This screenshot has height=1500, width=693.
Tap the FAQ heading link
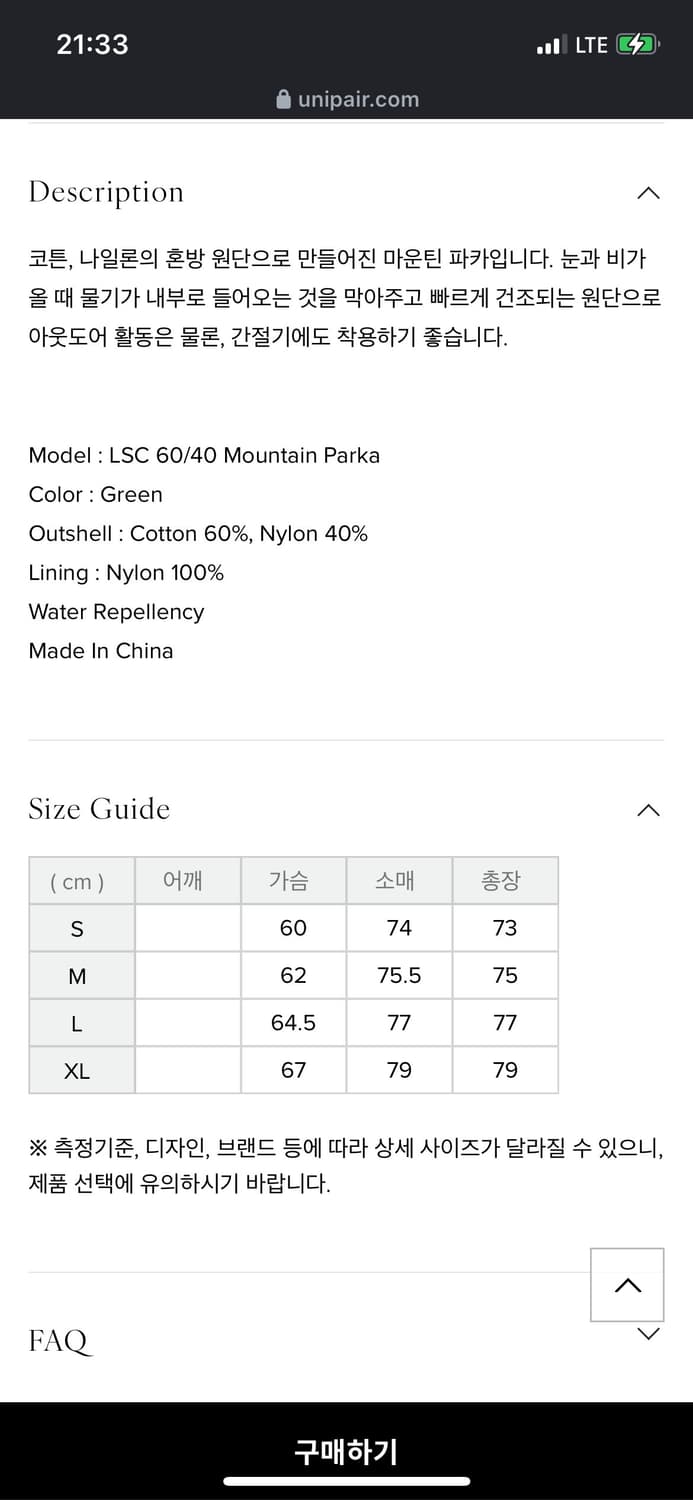pyautogui.click(x=58, y=1340)
